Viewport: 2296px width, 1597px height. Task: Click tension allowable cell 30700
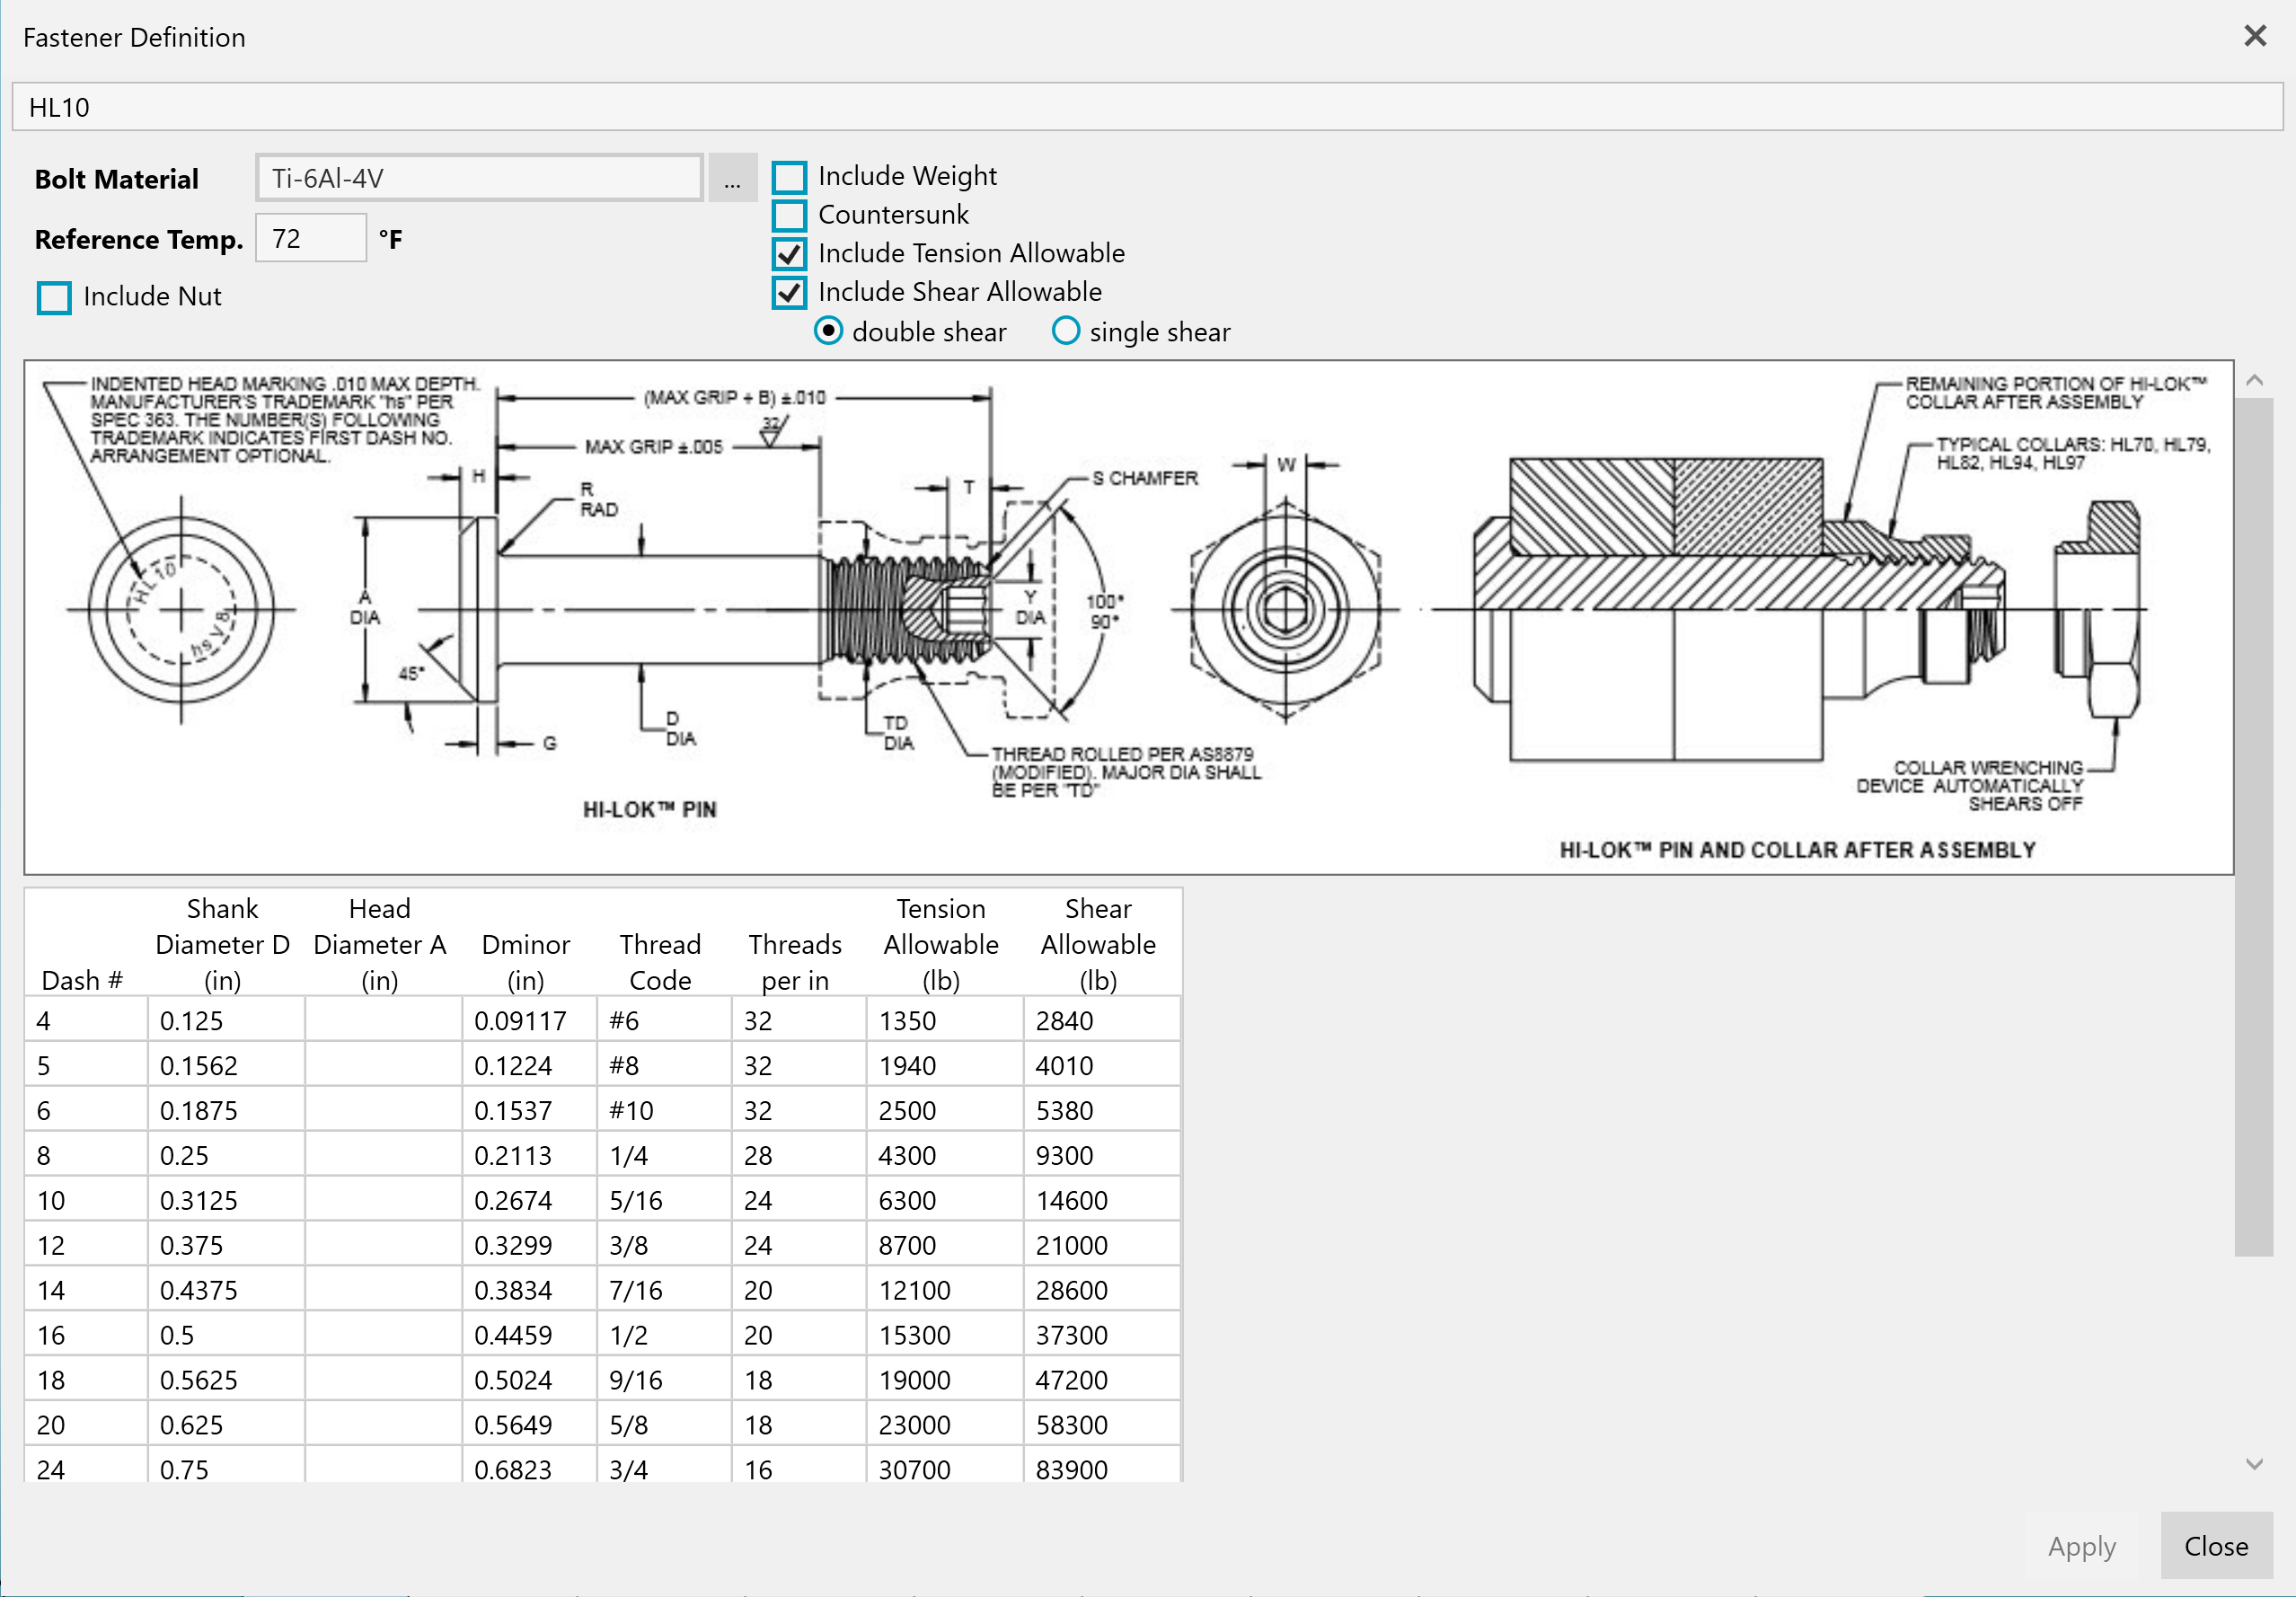tap(944, 1466)
